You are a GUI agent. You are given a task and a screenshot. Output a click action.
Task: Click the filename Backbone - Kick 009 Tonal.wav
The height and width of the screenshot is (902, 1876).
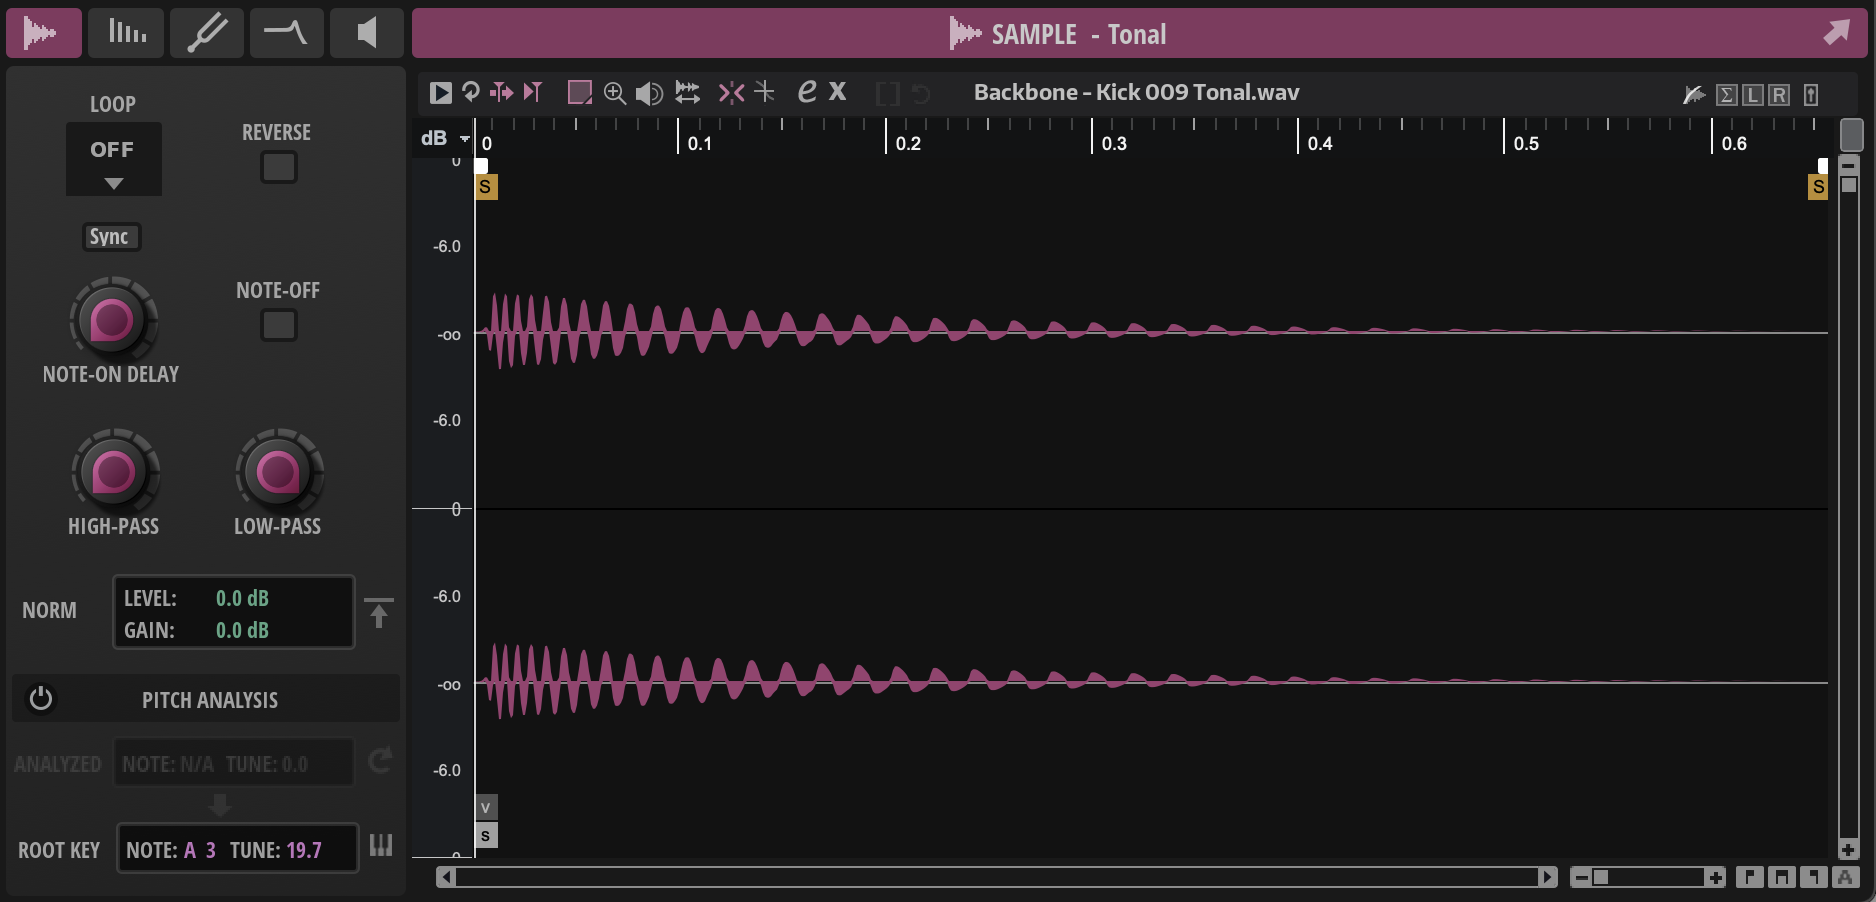[1135, 92]
